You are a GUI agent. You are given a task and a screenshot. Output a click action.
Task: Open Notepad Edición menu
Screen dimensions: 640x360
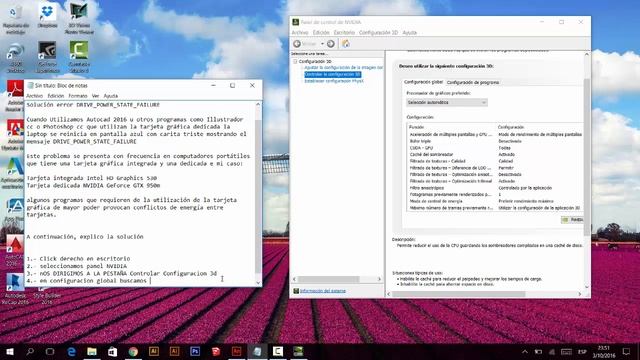point(56,96)
